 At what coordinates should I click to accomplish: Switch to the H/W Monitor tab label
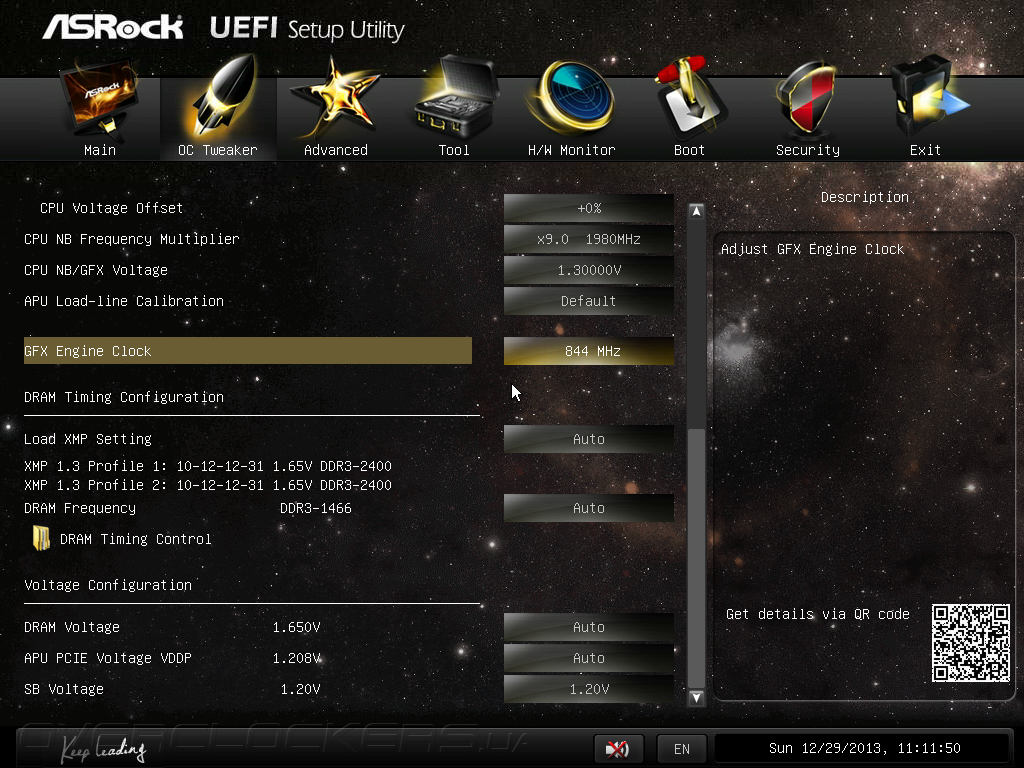click(x=571, y=150)
